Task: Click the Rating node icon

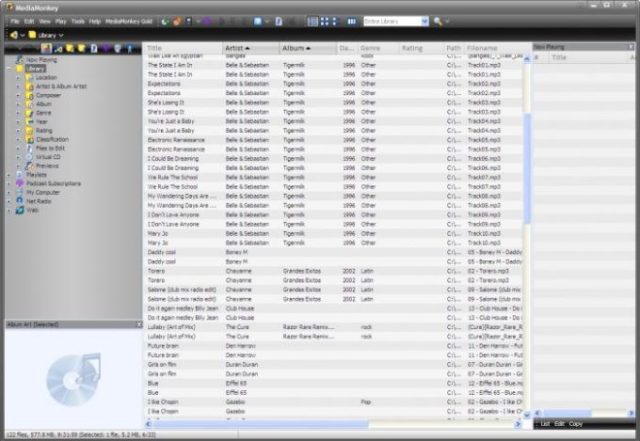Action: (29, 131)
